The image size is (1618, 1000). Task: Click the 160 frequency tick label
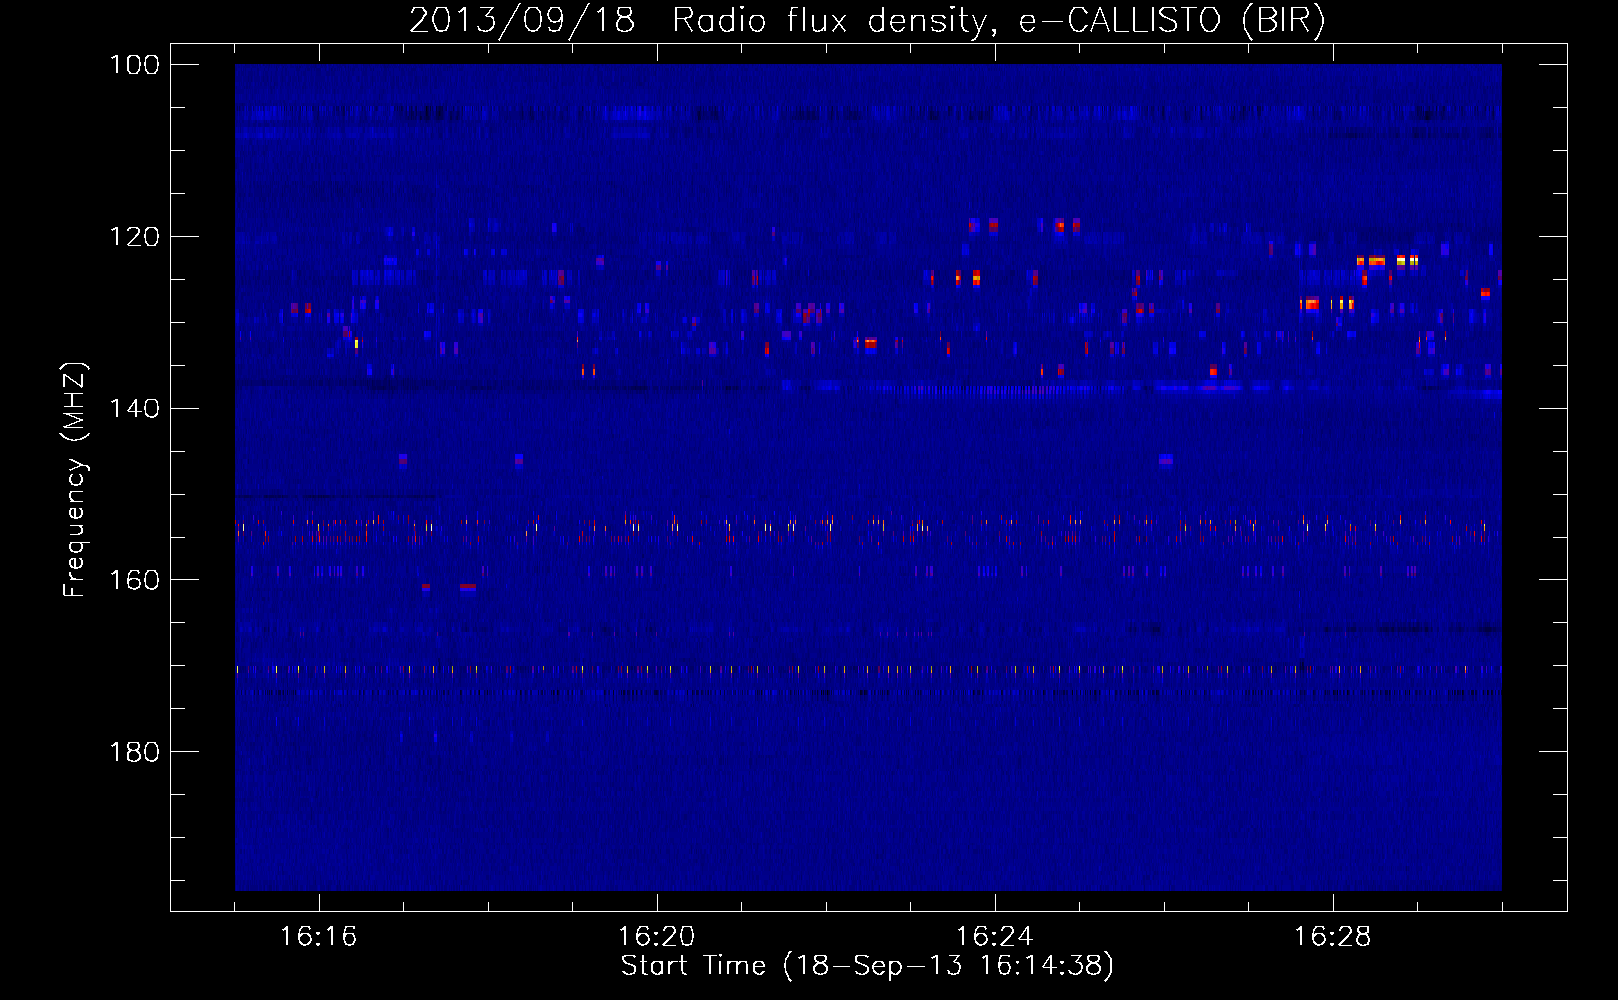[133, 580]
